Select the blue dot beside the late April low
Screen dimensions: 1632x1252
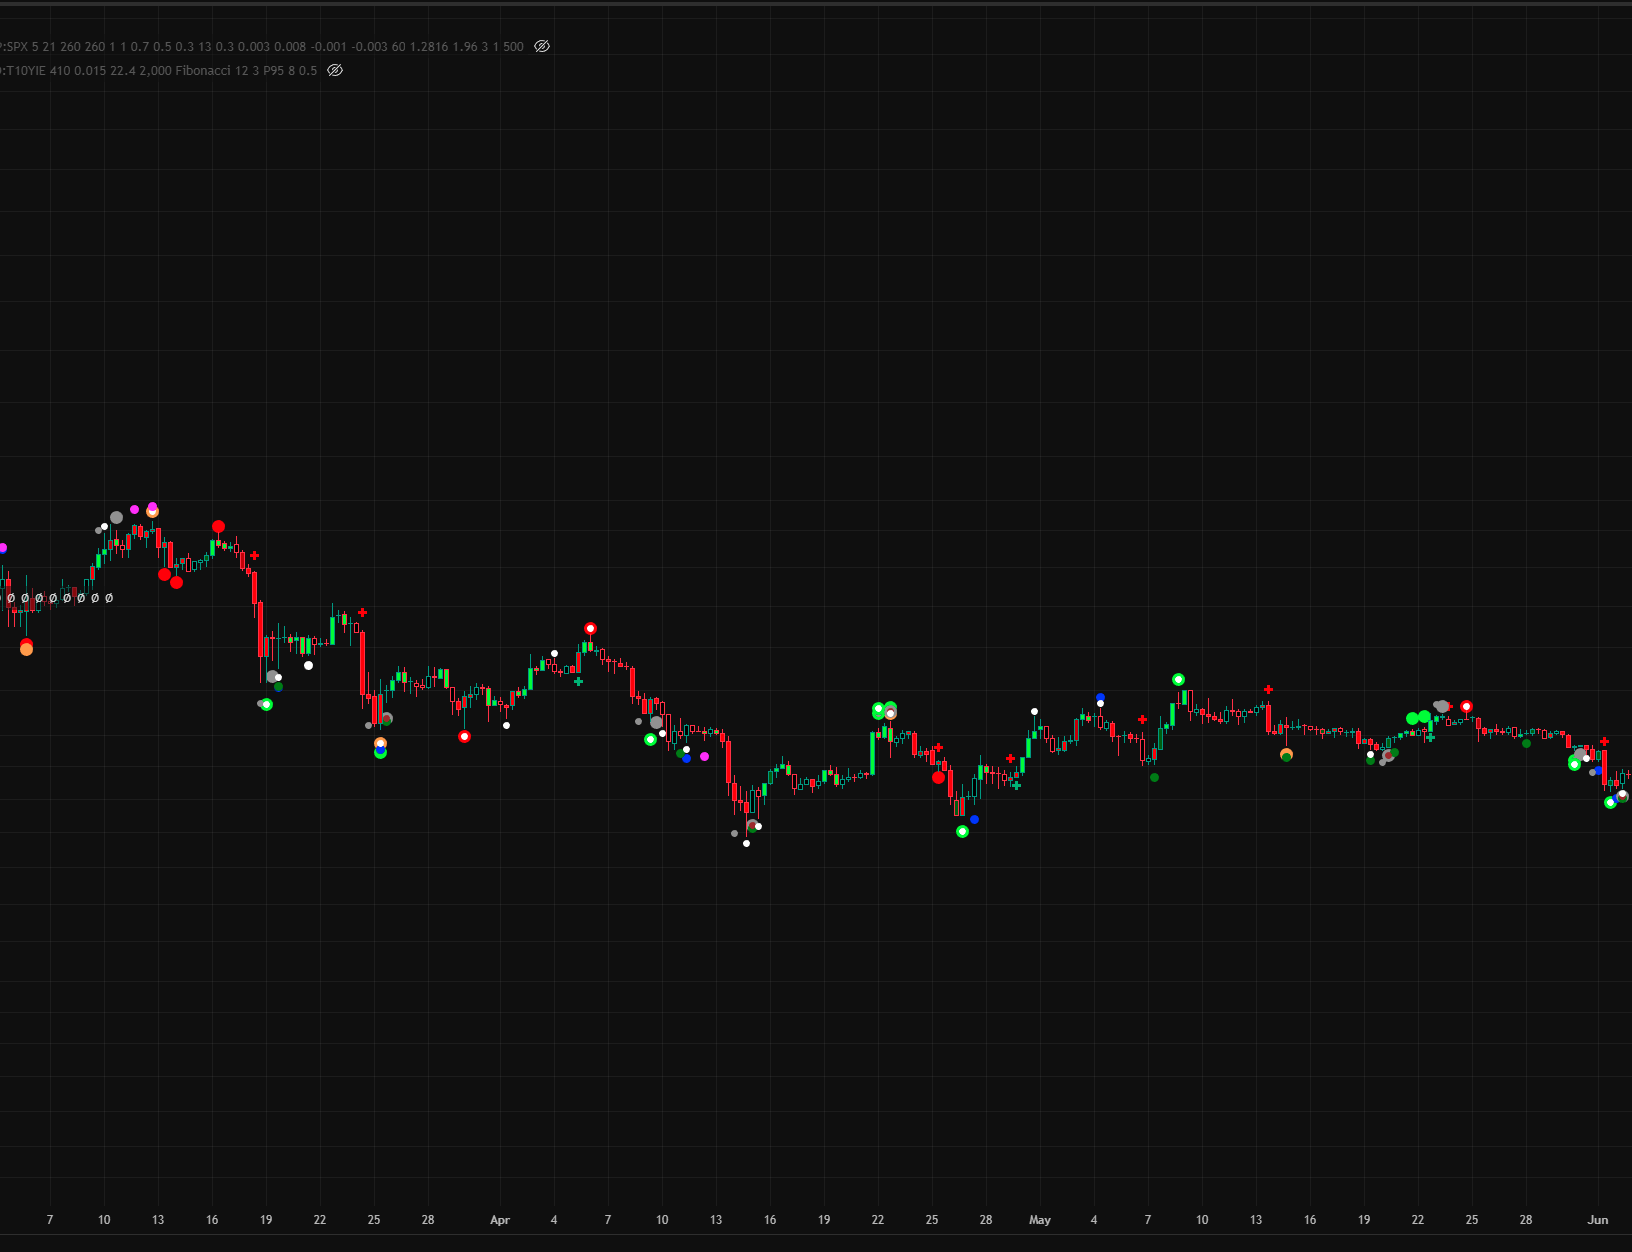974,820
